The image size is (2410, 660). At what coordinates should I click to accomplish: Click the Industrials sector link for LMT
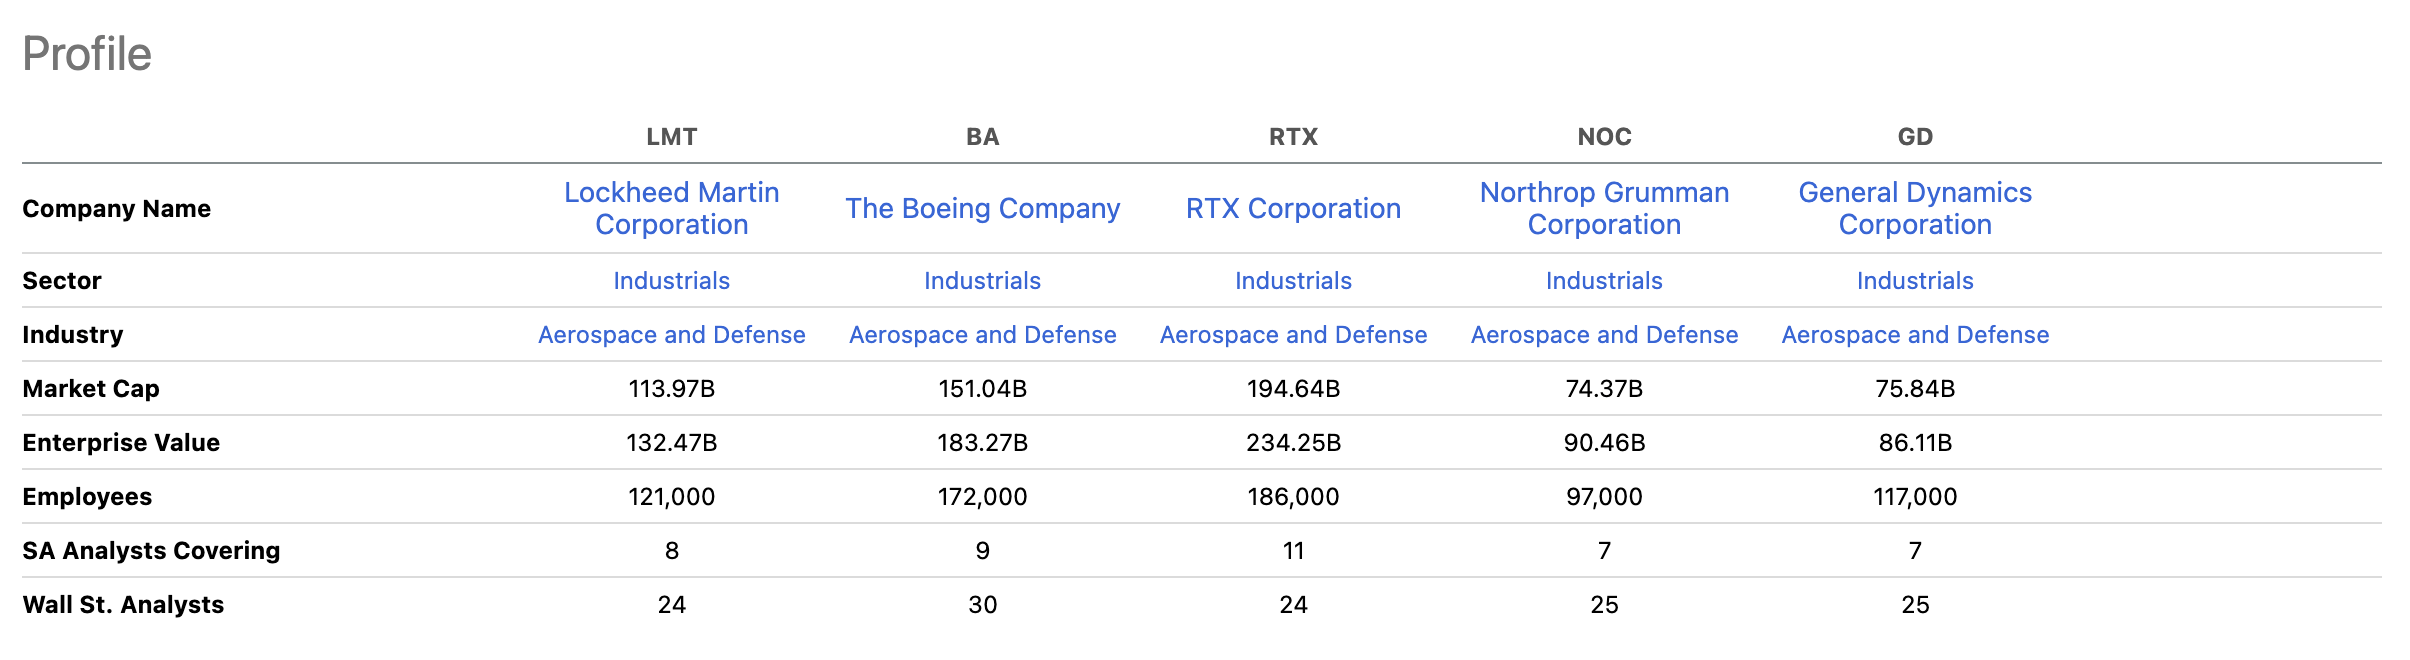point(672,281)
